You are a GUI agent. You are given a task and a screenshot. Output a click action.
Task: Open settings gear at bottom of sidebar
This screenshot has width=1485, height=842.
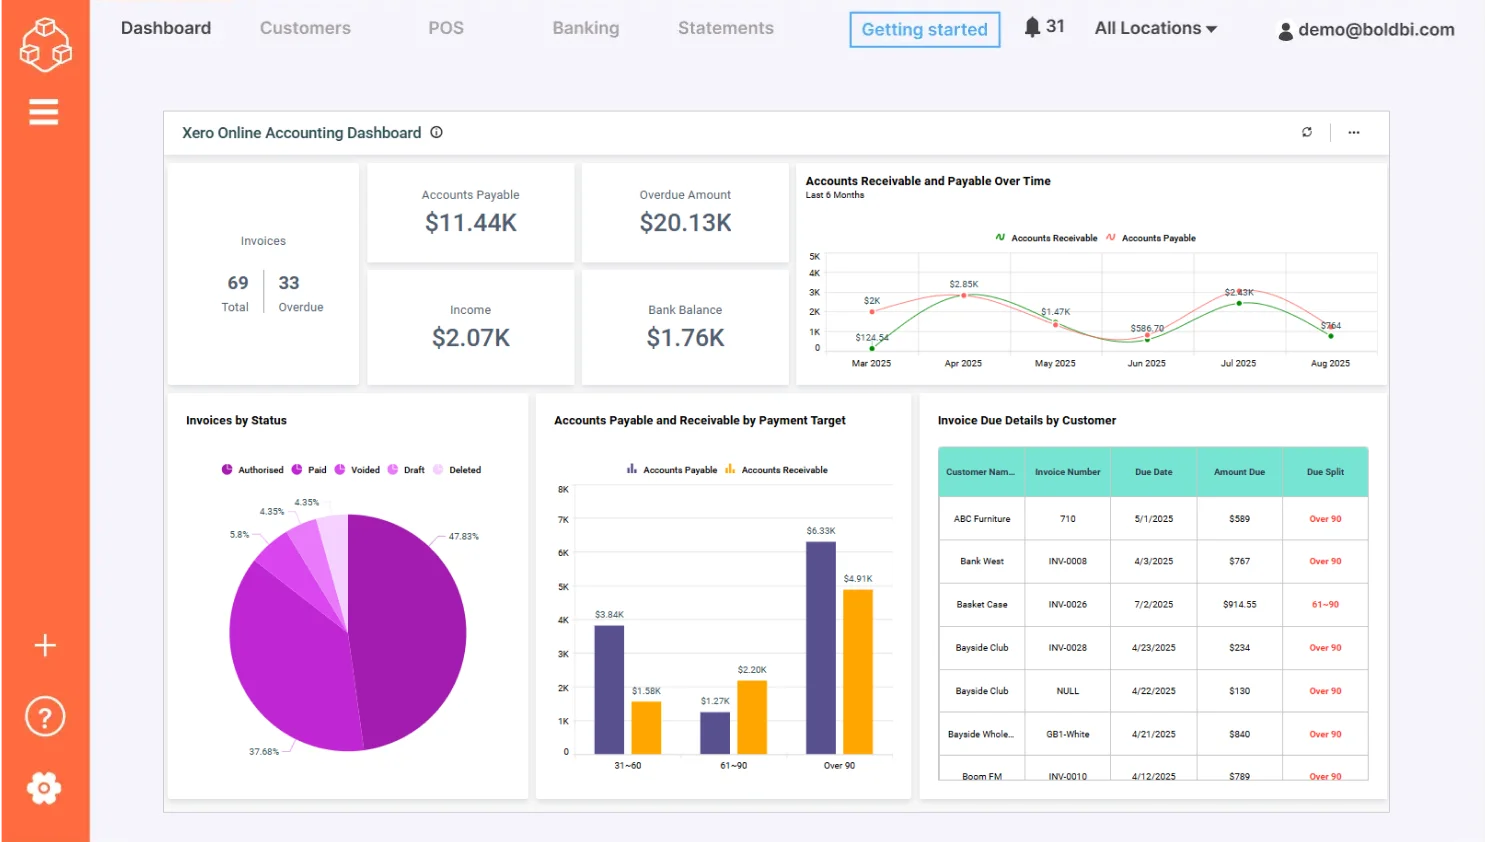44,787
